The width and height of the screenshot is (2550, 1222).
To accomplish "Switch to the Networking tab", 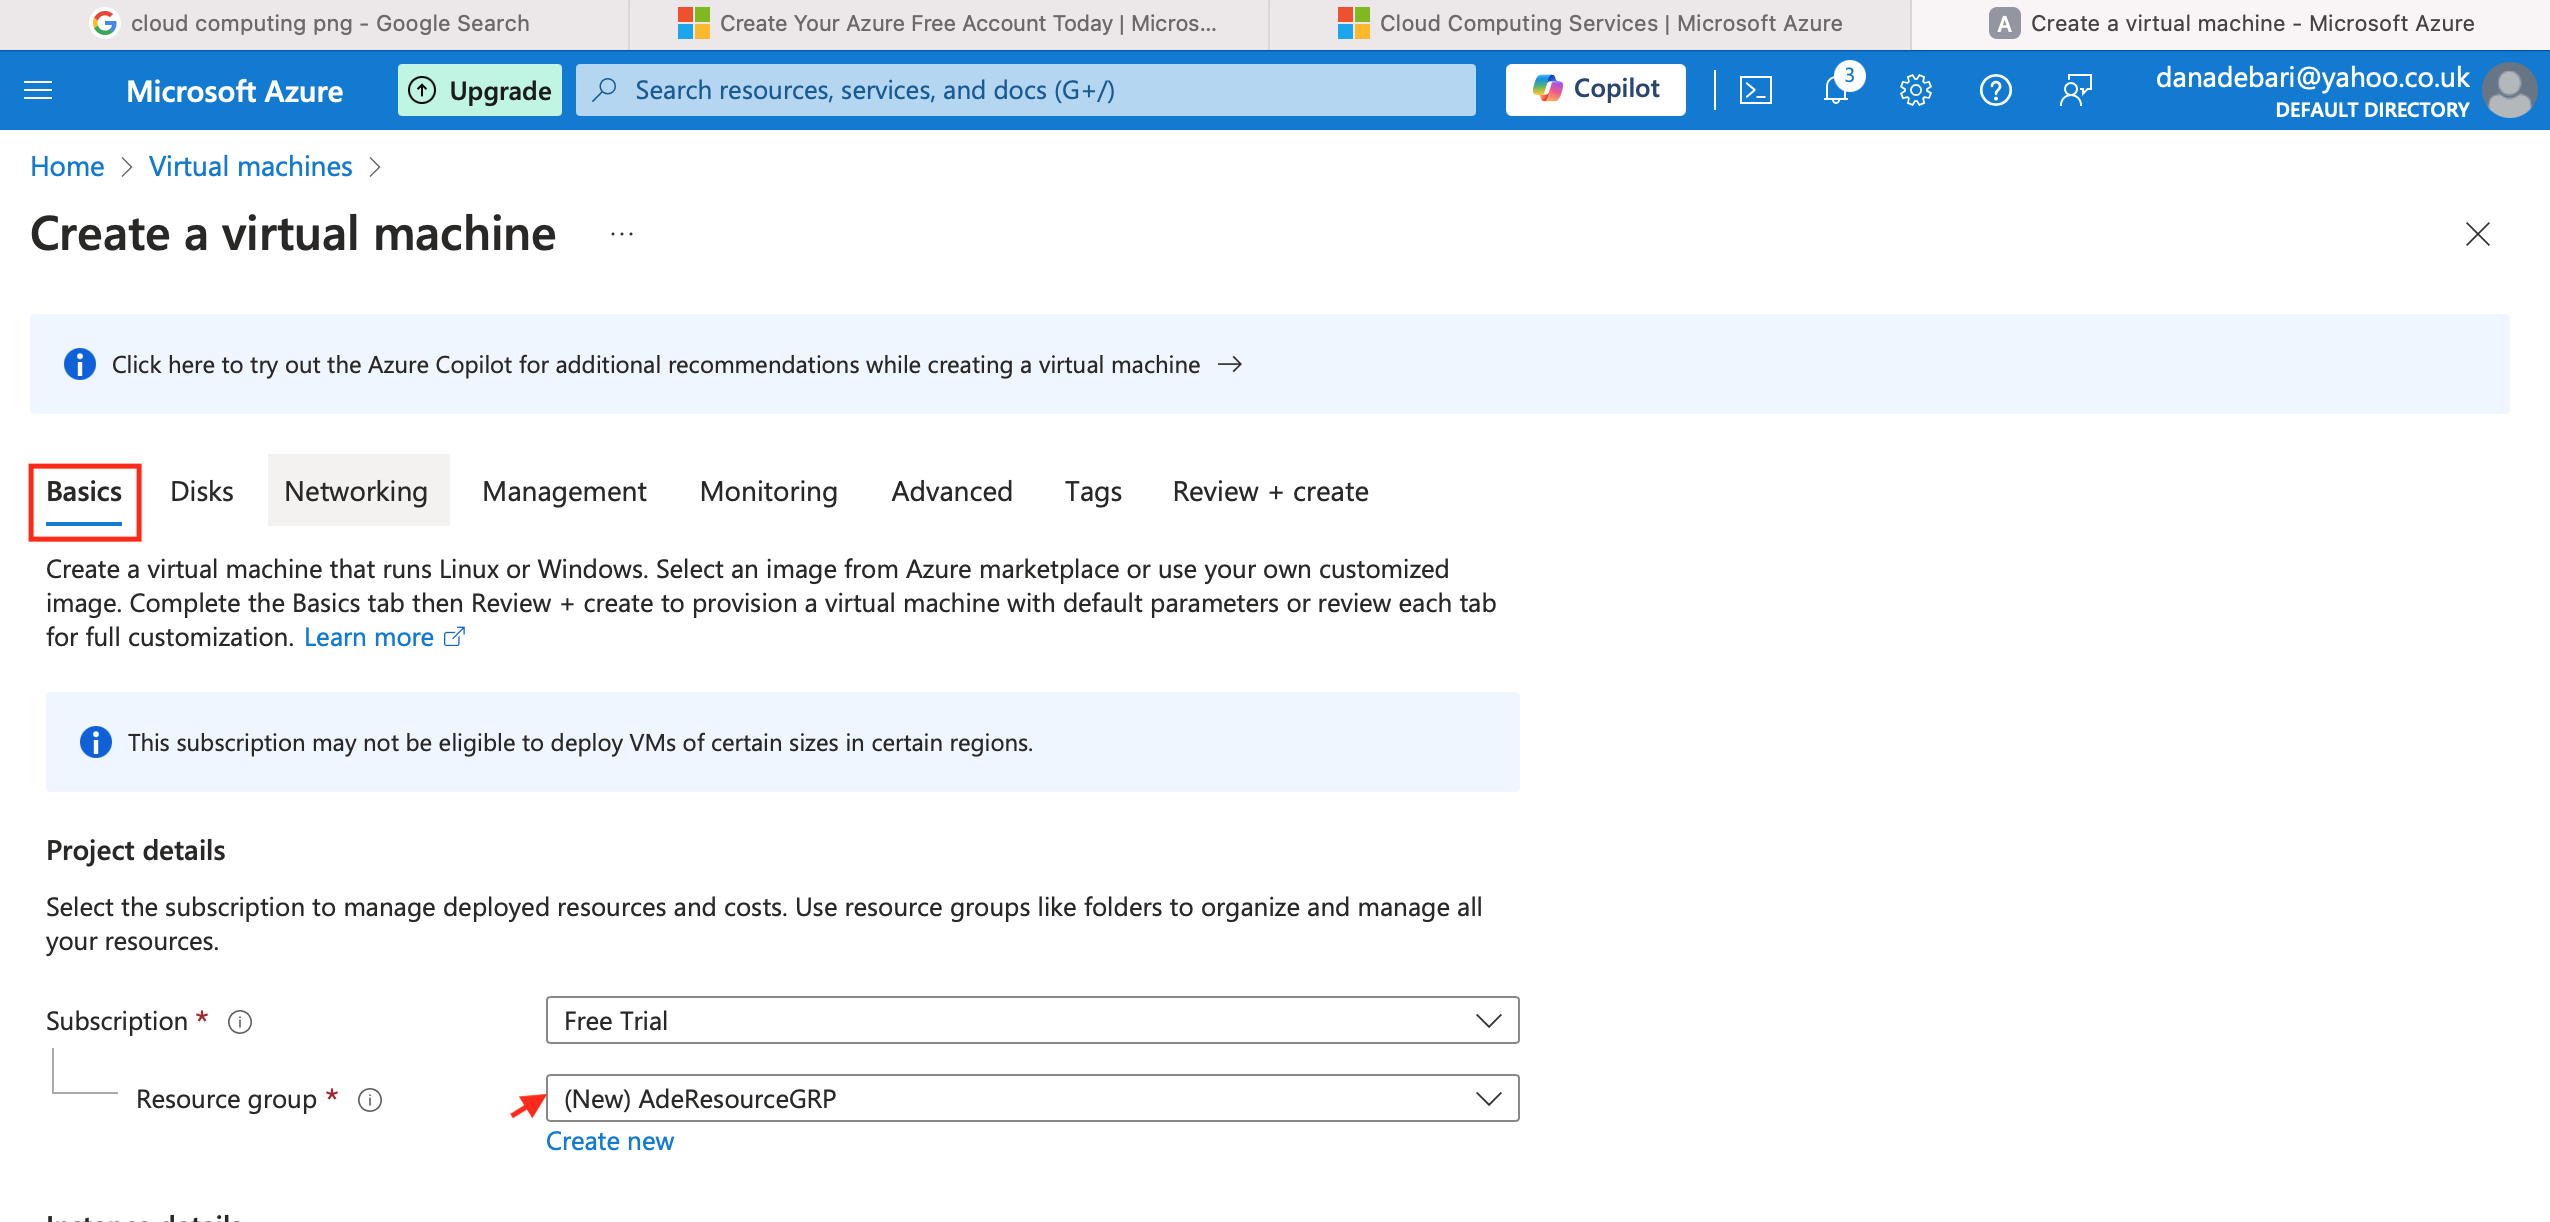I will tap(356, 491).
